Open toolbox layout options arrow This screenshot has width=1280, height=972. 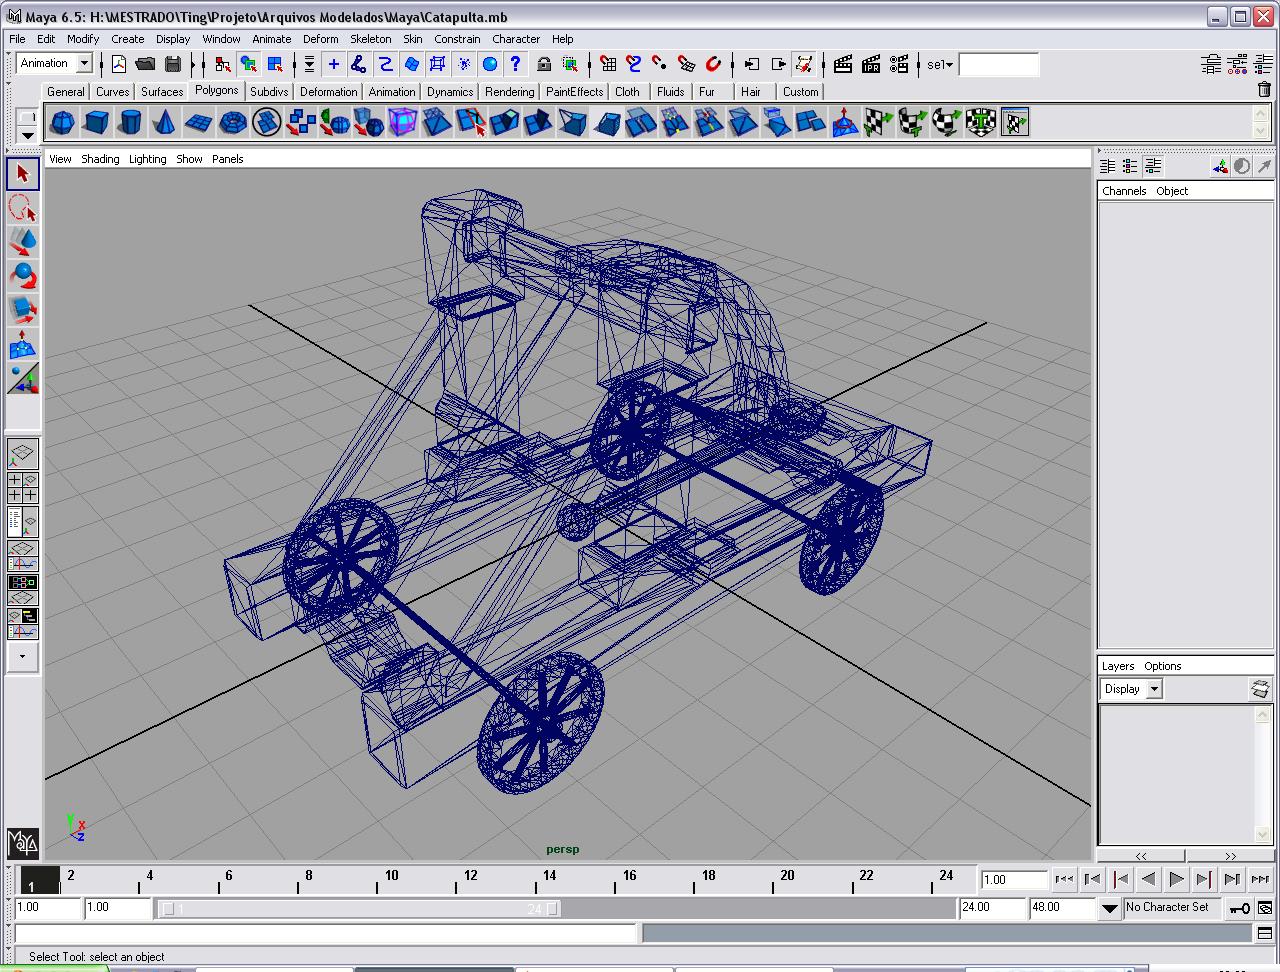pos(22,657)
